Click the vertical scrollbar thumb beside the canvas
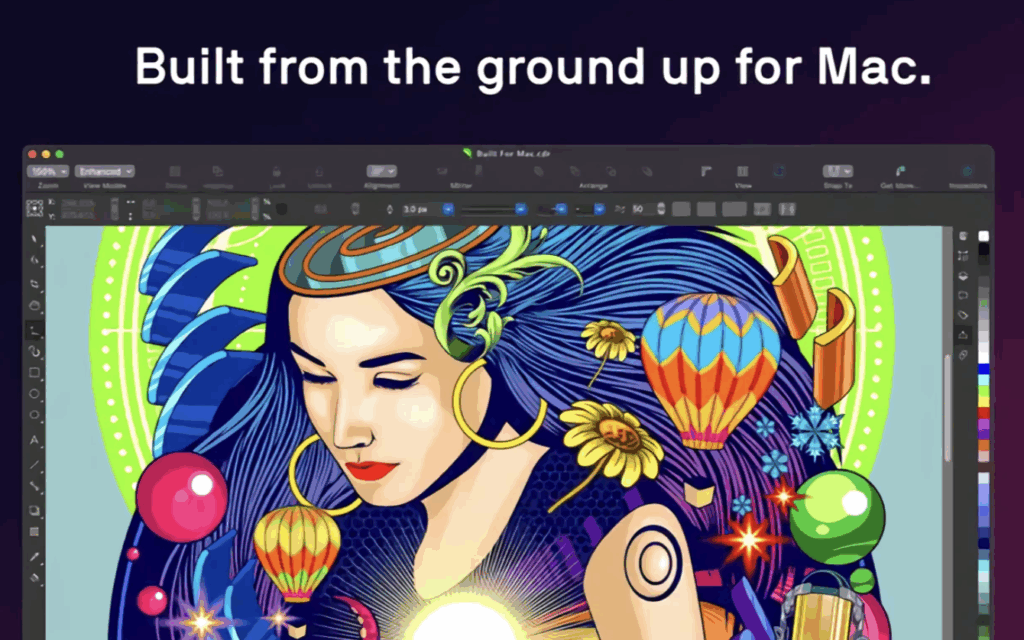This screenshot has width=1024, height=640. (948, 408)
